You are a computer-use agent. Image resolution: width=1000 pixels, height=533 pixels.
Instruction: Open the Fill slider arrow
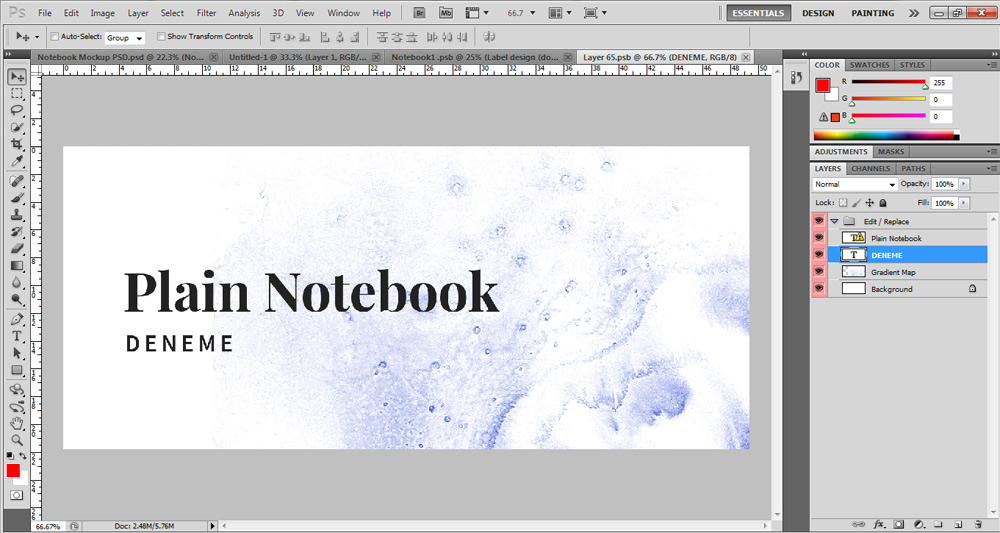coord(963,203)
